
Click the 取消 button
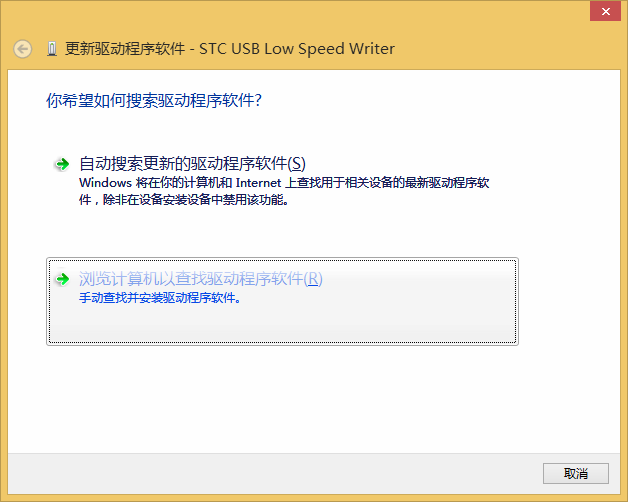pos(576,474)
